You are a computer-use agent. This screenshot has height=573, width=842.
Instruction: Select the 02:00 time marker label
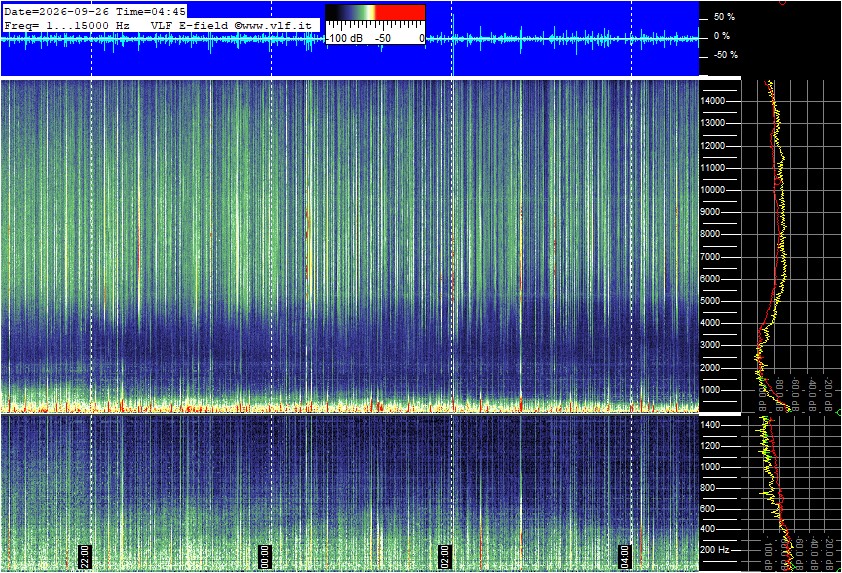coord(445,556)
